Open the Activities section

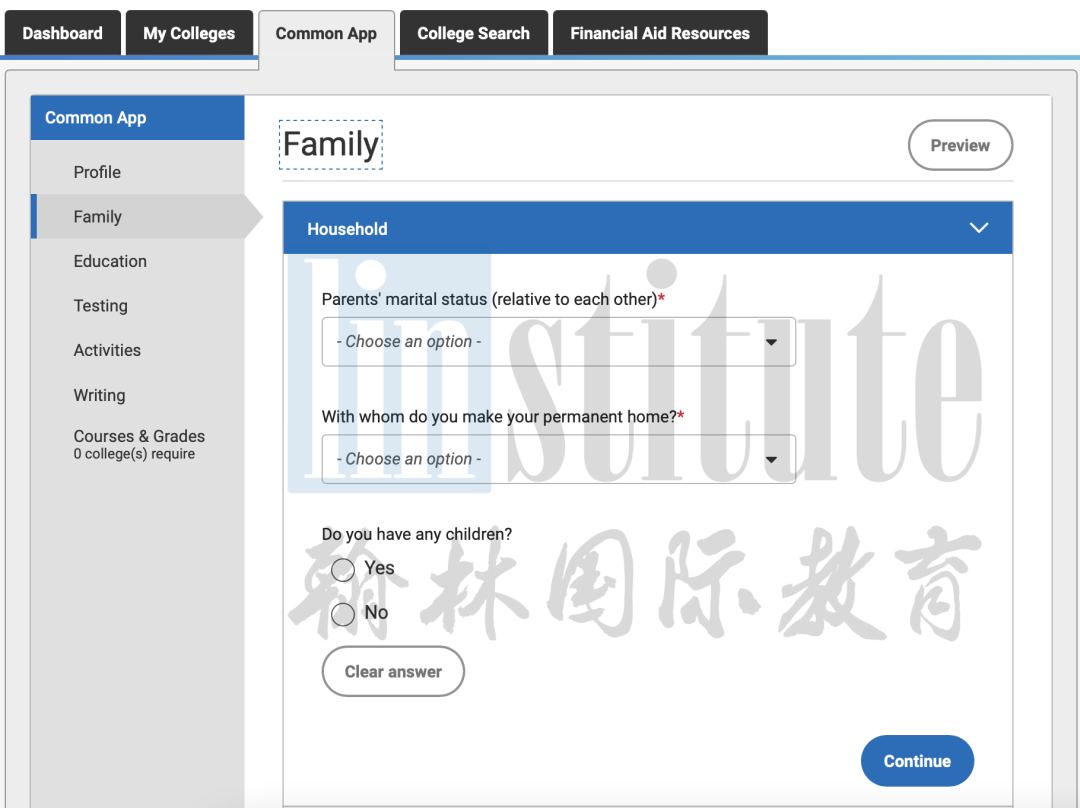pos(107,350)
